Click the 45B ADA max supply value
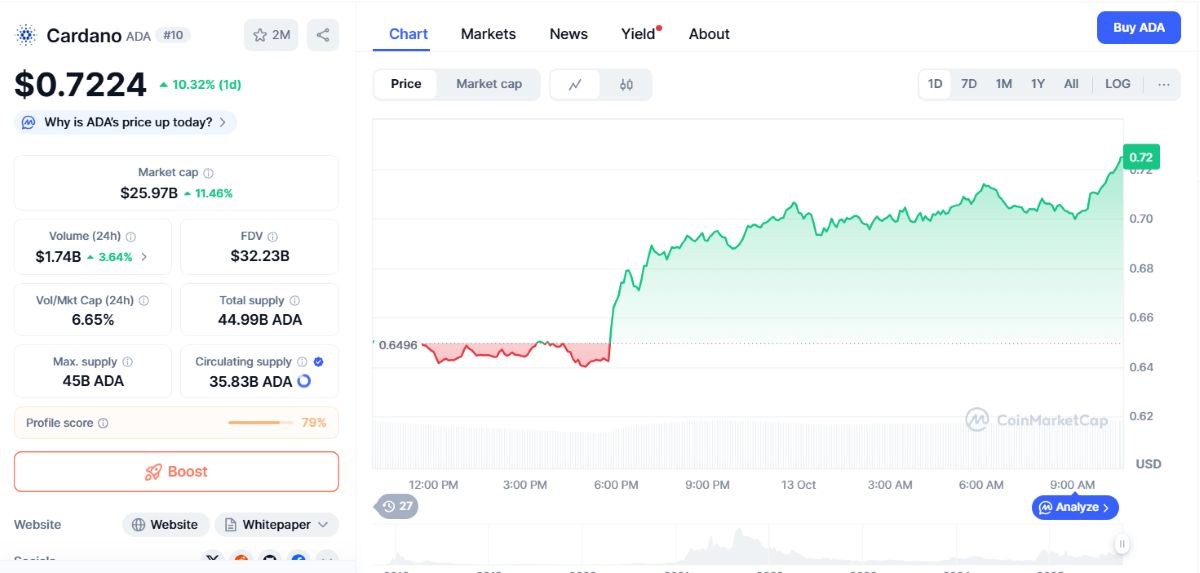The width and height of the screenshot is (1200, 573). point(93,381)
